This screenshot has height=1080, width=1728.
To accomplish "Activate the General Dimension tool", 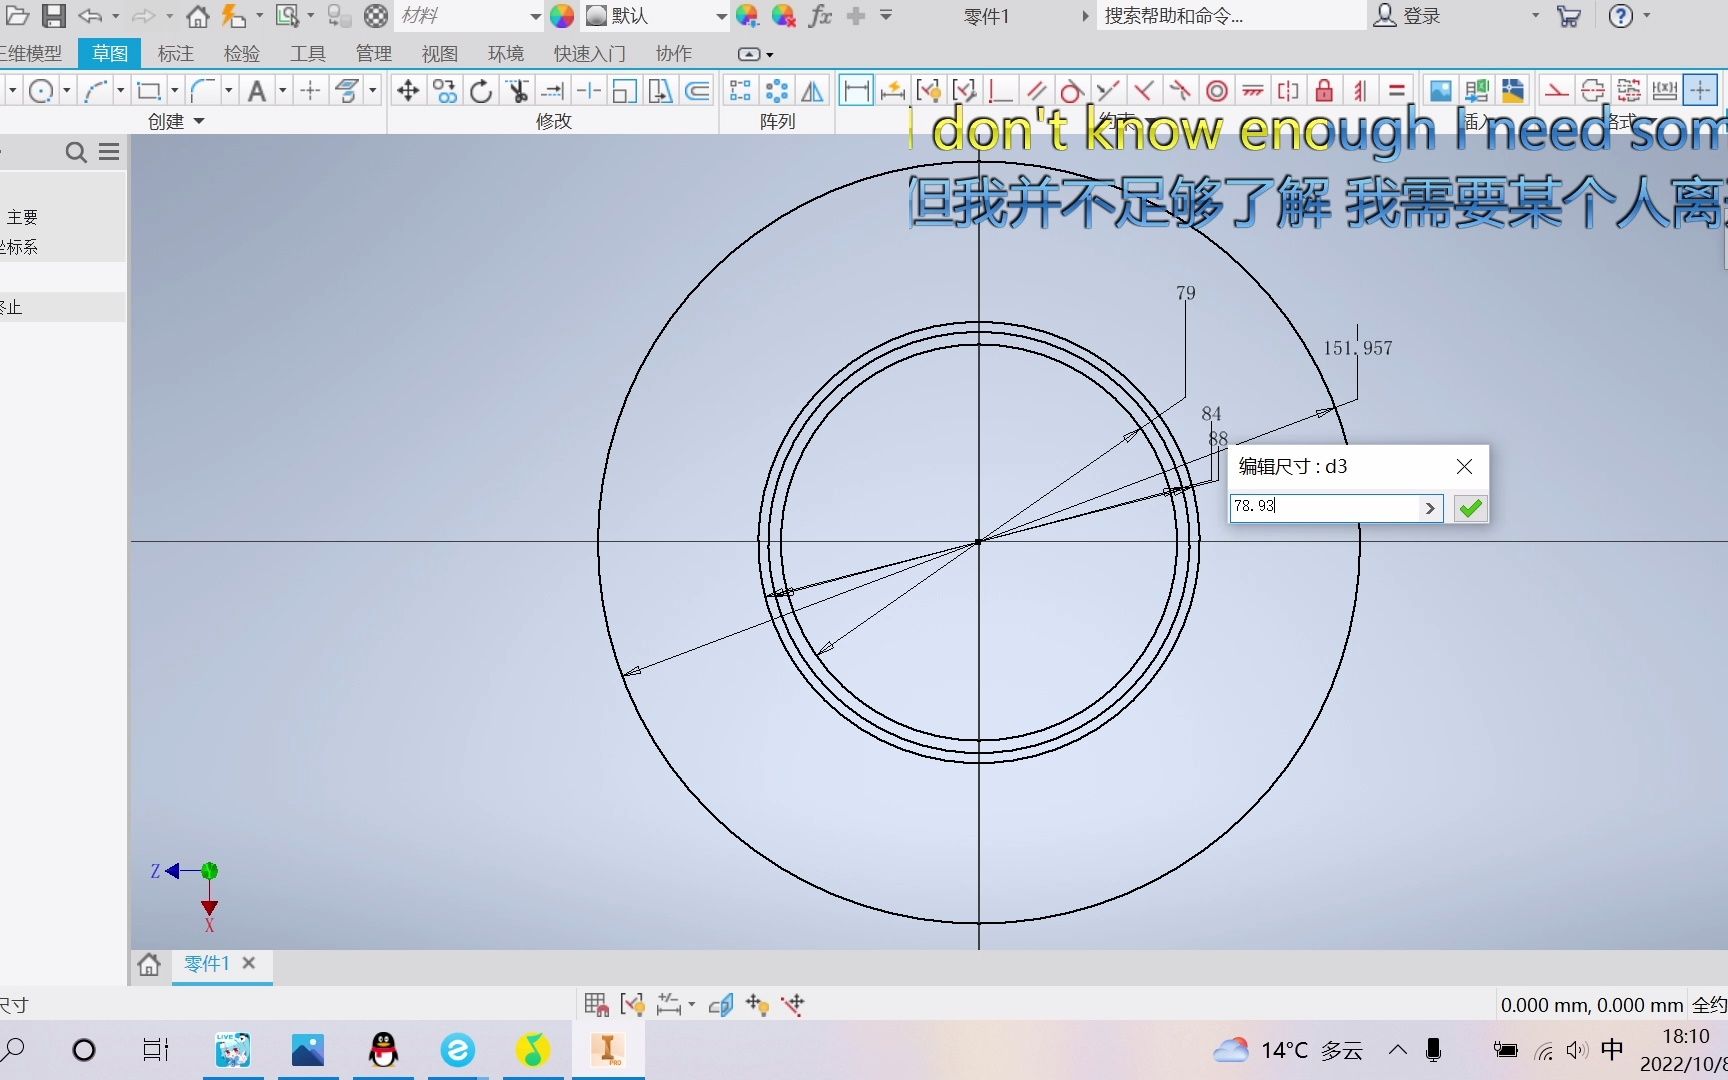I will click(x=856, y=91).
